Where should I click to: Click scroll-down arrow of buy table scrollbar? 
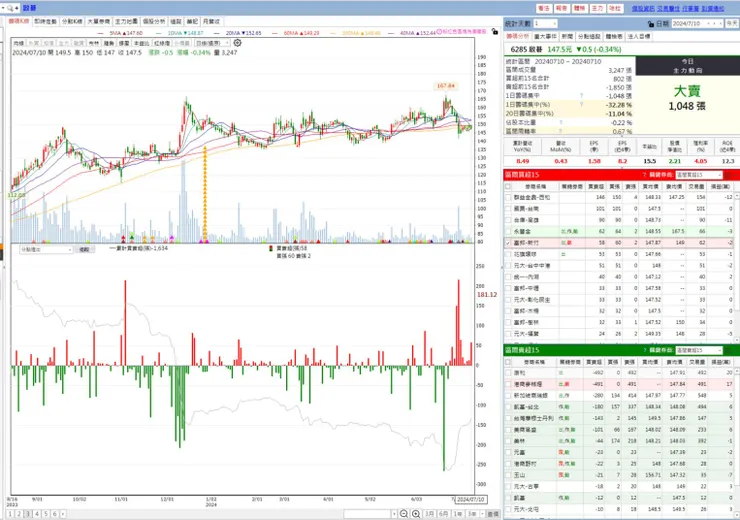coord(737,340)
